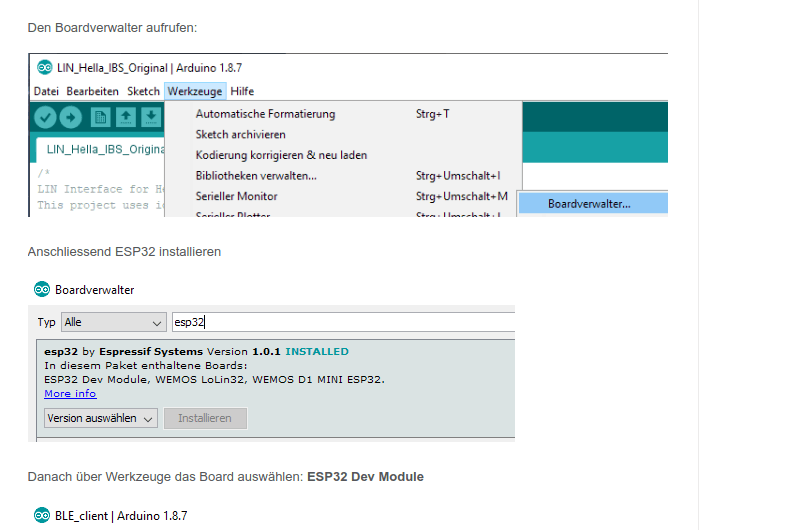Click 'LIN Interface for' code comment line
The width and height of the screenshot is (810, 530).
[x=101, y=189]
